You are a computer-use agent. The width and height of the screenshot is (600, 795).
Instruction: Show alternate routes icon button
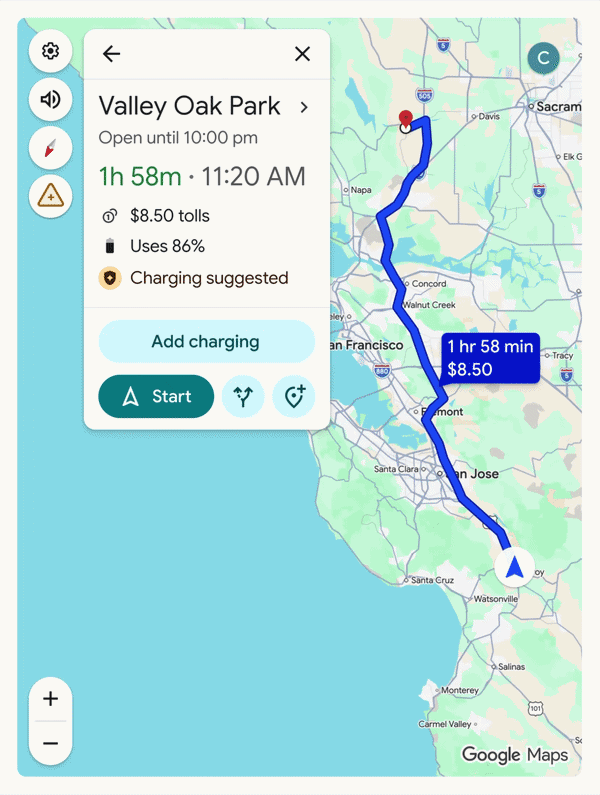[x=243, y=397]
